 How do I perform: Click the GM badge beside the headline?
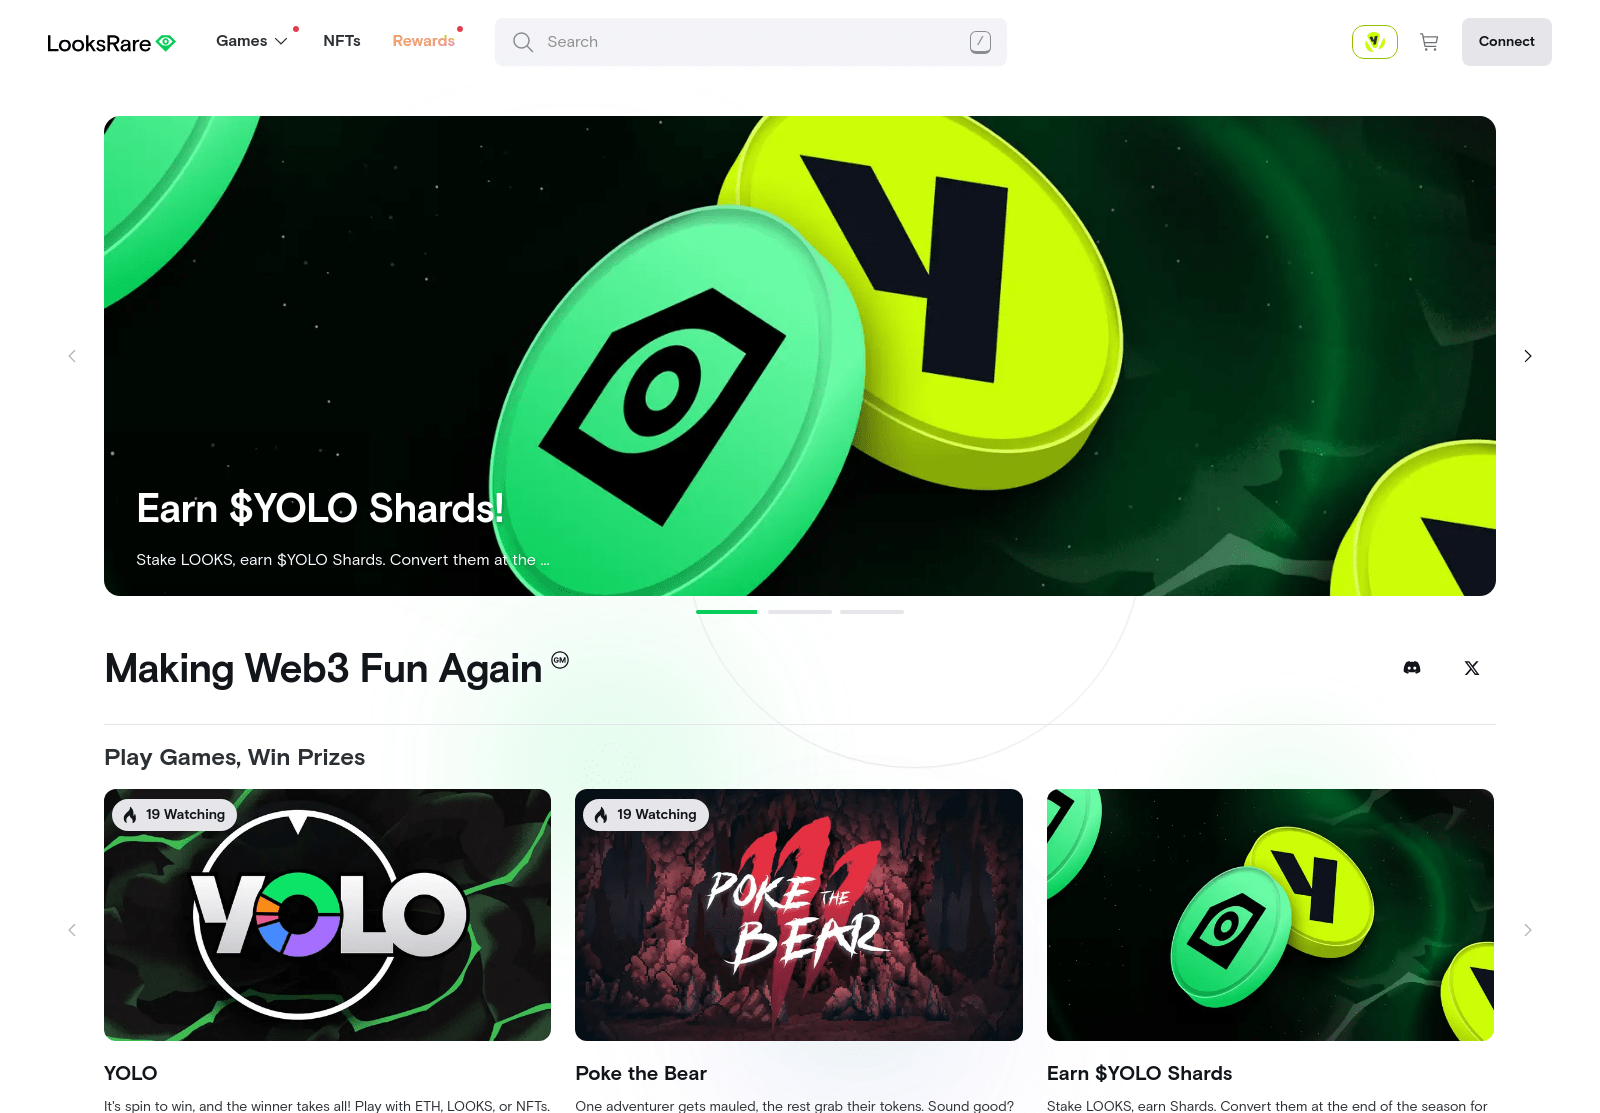[x=560, y=660]
